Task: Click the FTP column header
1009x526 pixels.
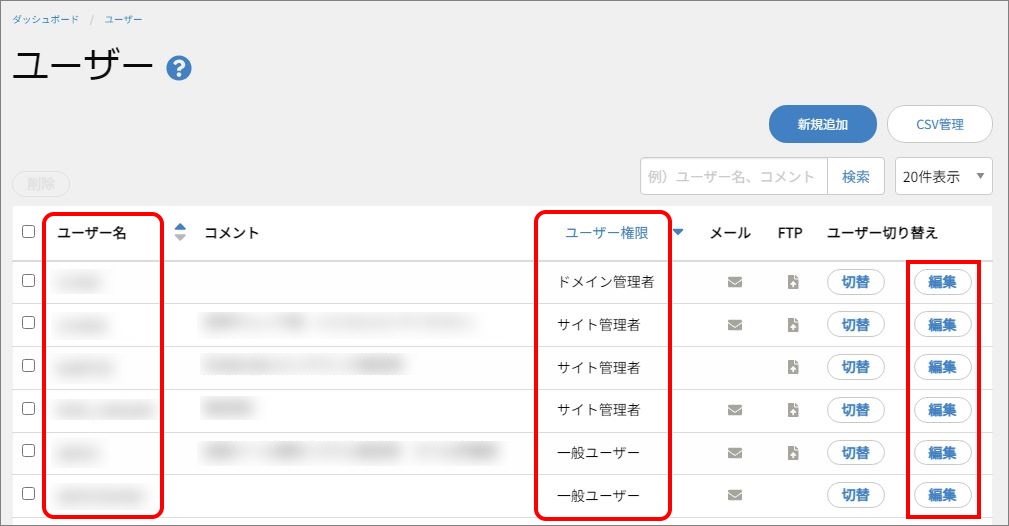Action: (x=790, y=233)
